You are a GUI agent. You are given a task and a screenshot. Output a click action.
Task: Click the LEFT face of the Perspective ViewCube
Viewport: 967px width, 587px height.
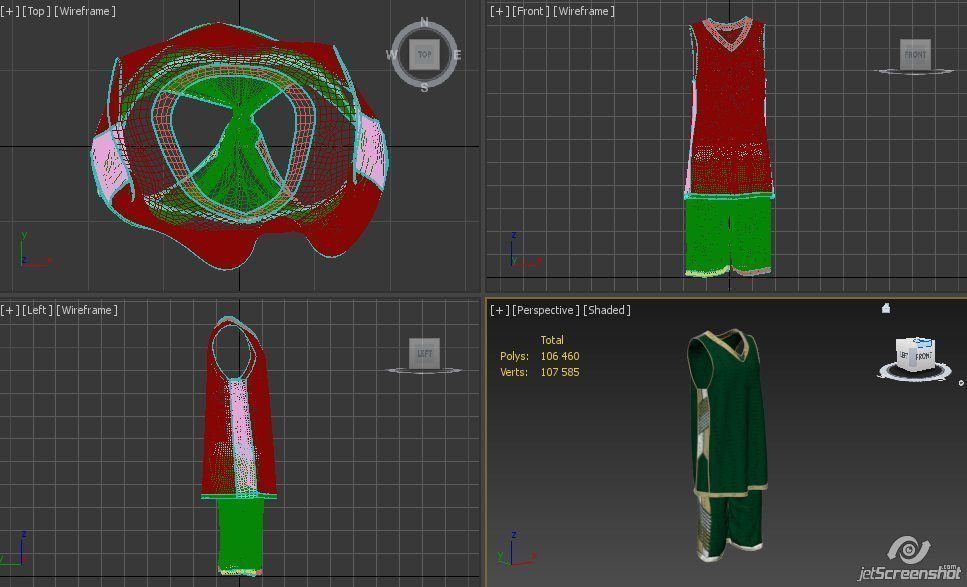click(904, 356)
